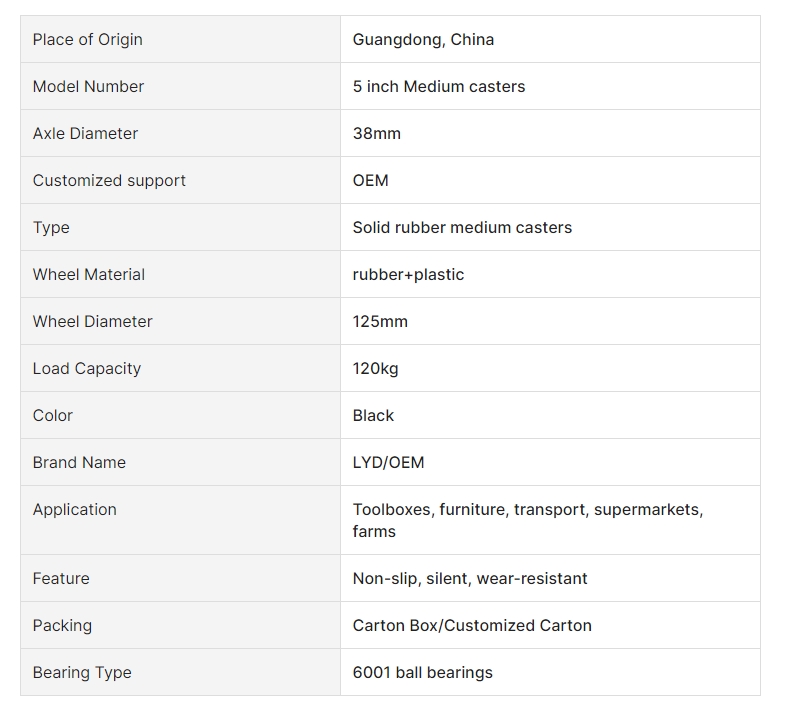Screen dimensions: 788x712
Task: Click 'Non-slip, silent, wear-resistant' feature text
Action: tap(469, 579)
